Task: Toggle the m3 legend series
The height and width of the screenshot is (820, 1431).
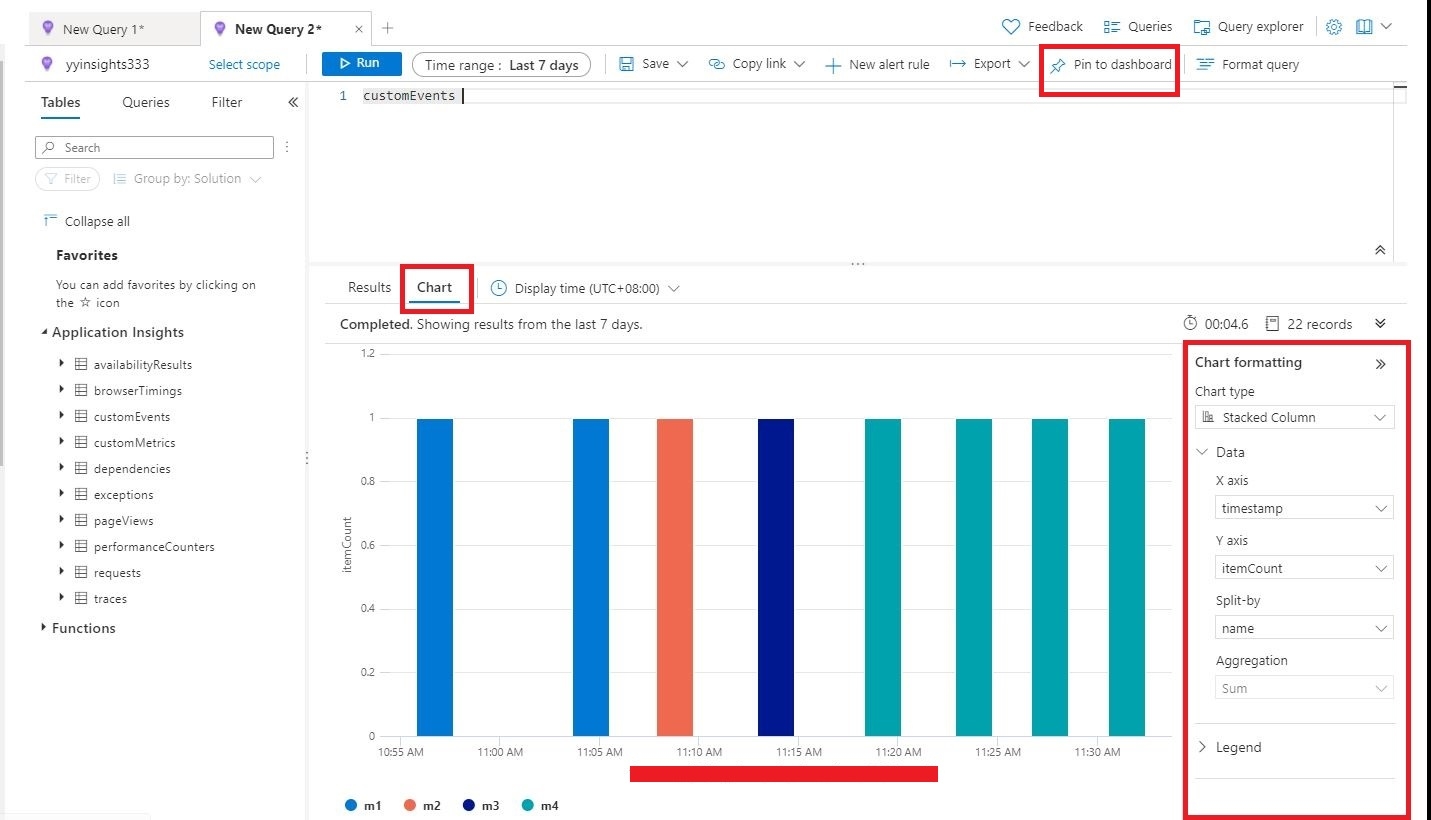Action: pyautogui.click(x=480, y=805)
